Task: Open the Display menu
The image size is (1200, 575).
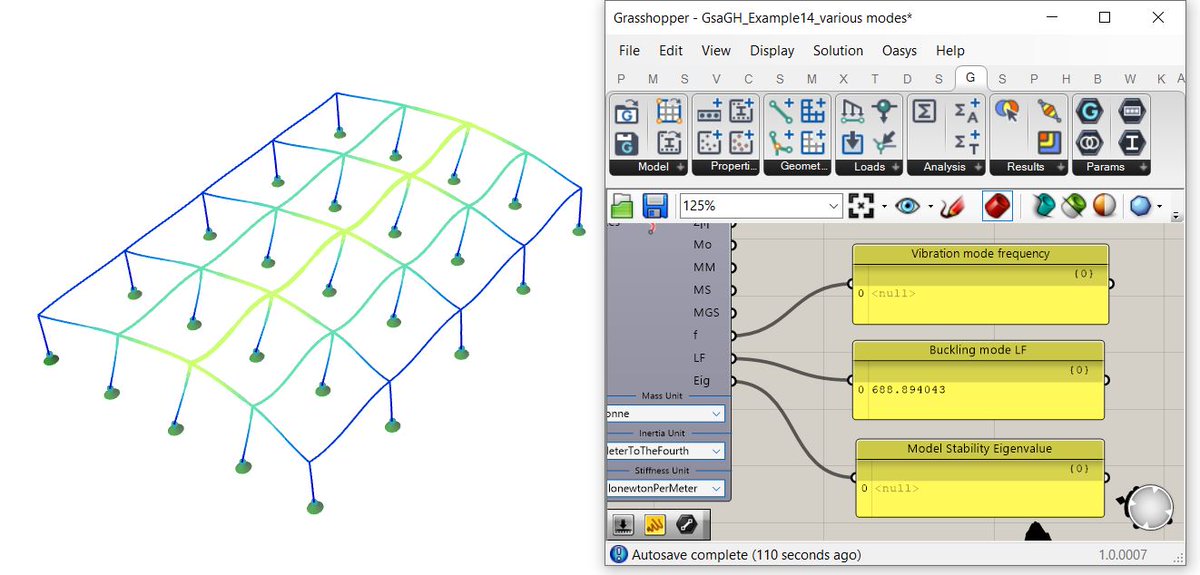Action: [772, 50]
